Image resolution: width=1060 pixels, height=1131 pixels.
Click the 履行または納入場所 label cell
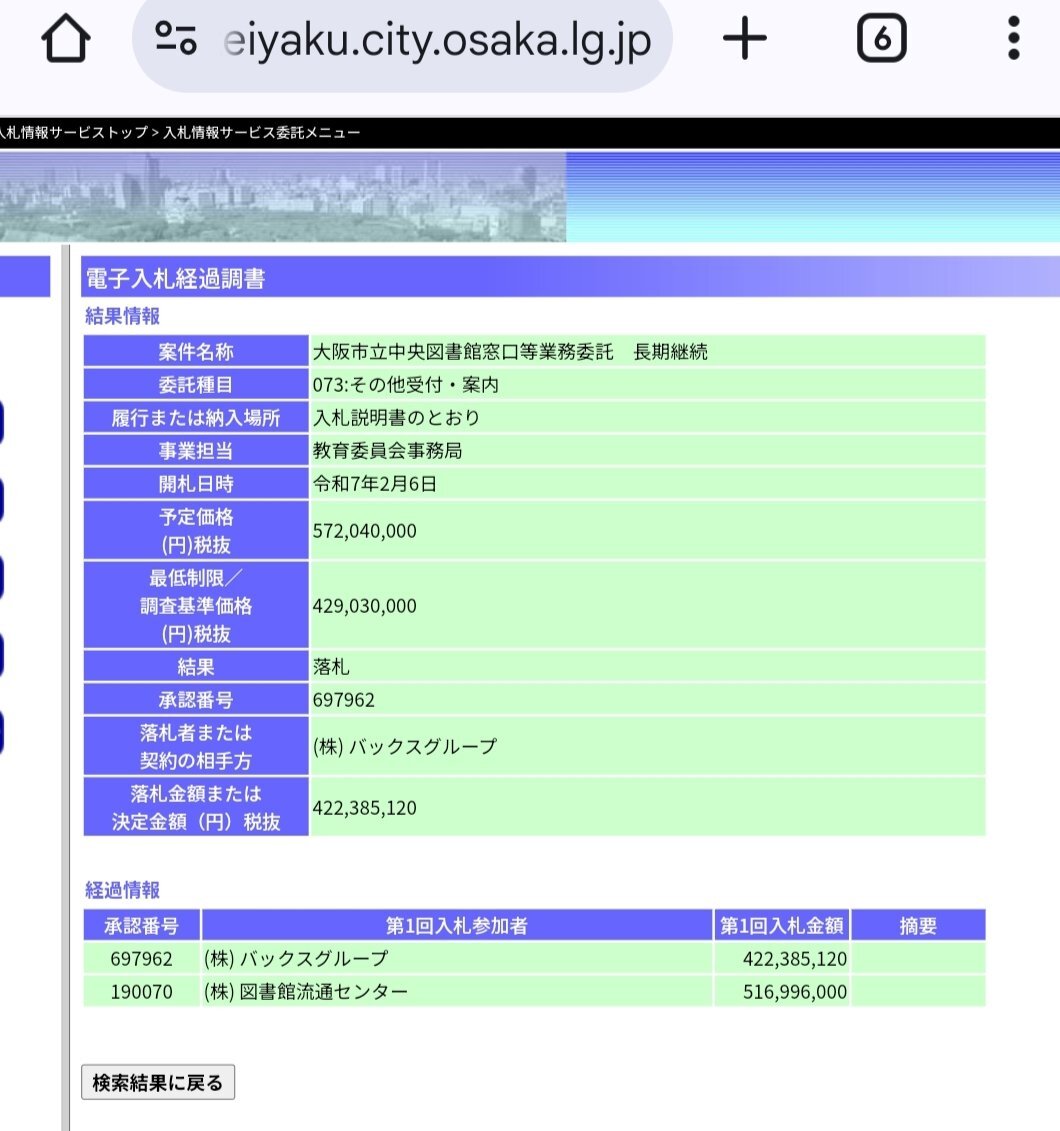click(196, 418)
